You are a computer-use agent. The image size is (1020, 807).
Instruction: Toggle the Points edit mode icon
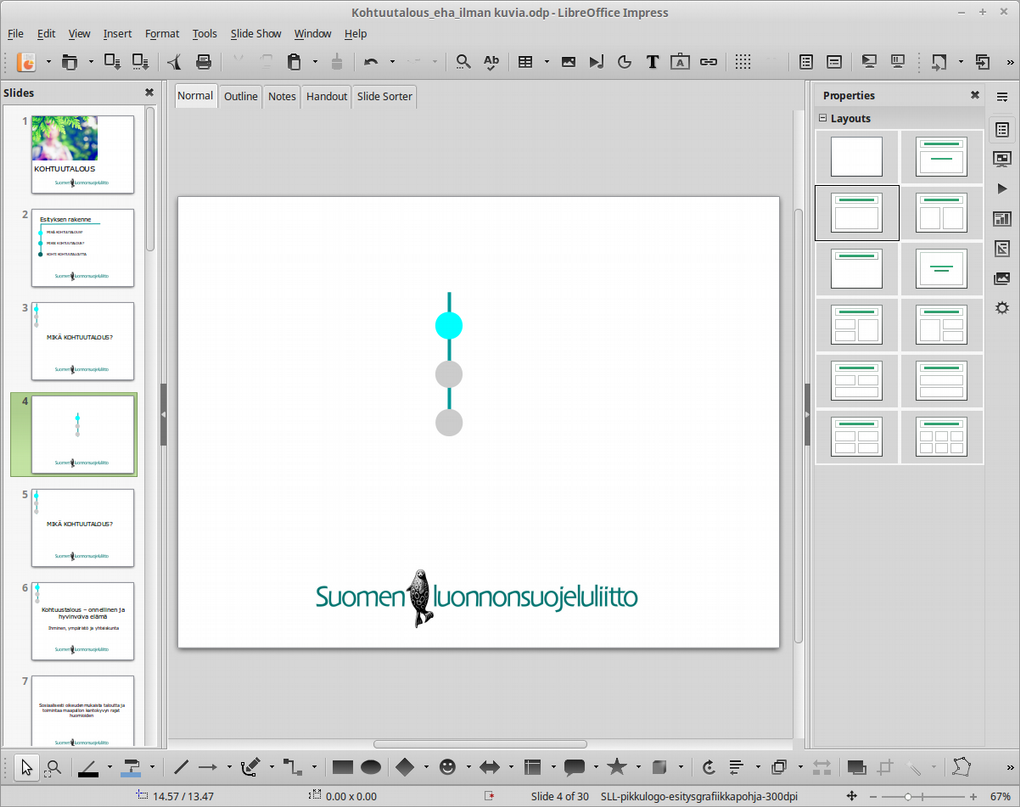(x=961, y=767)
